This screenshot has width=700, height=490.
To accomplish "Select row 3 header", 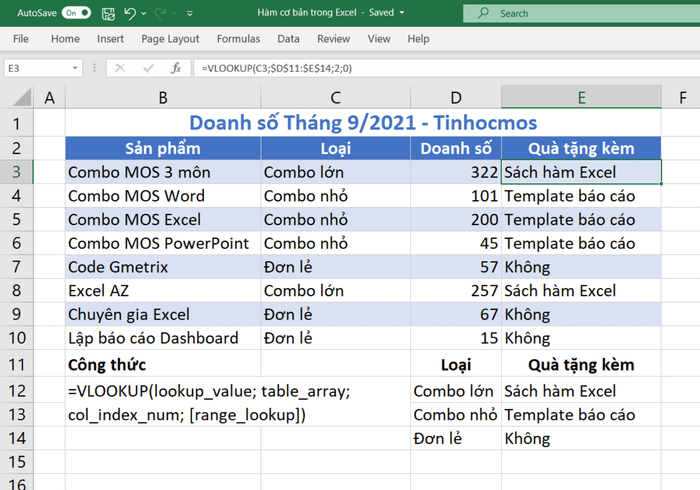I will (17, 172).
